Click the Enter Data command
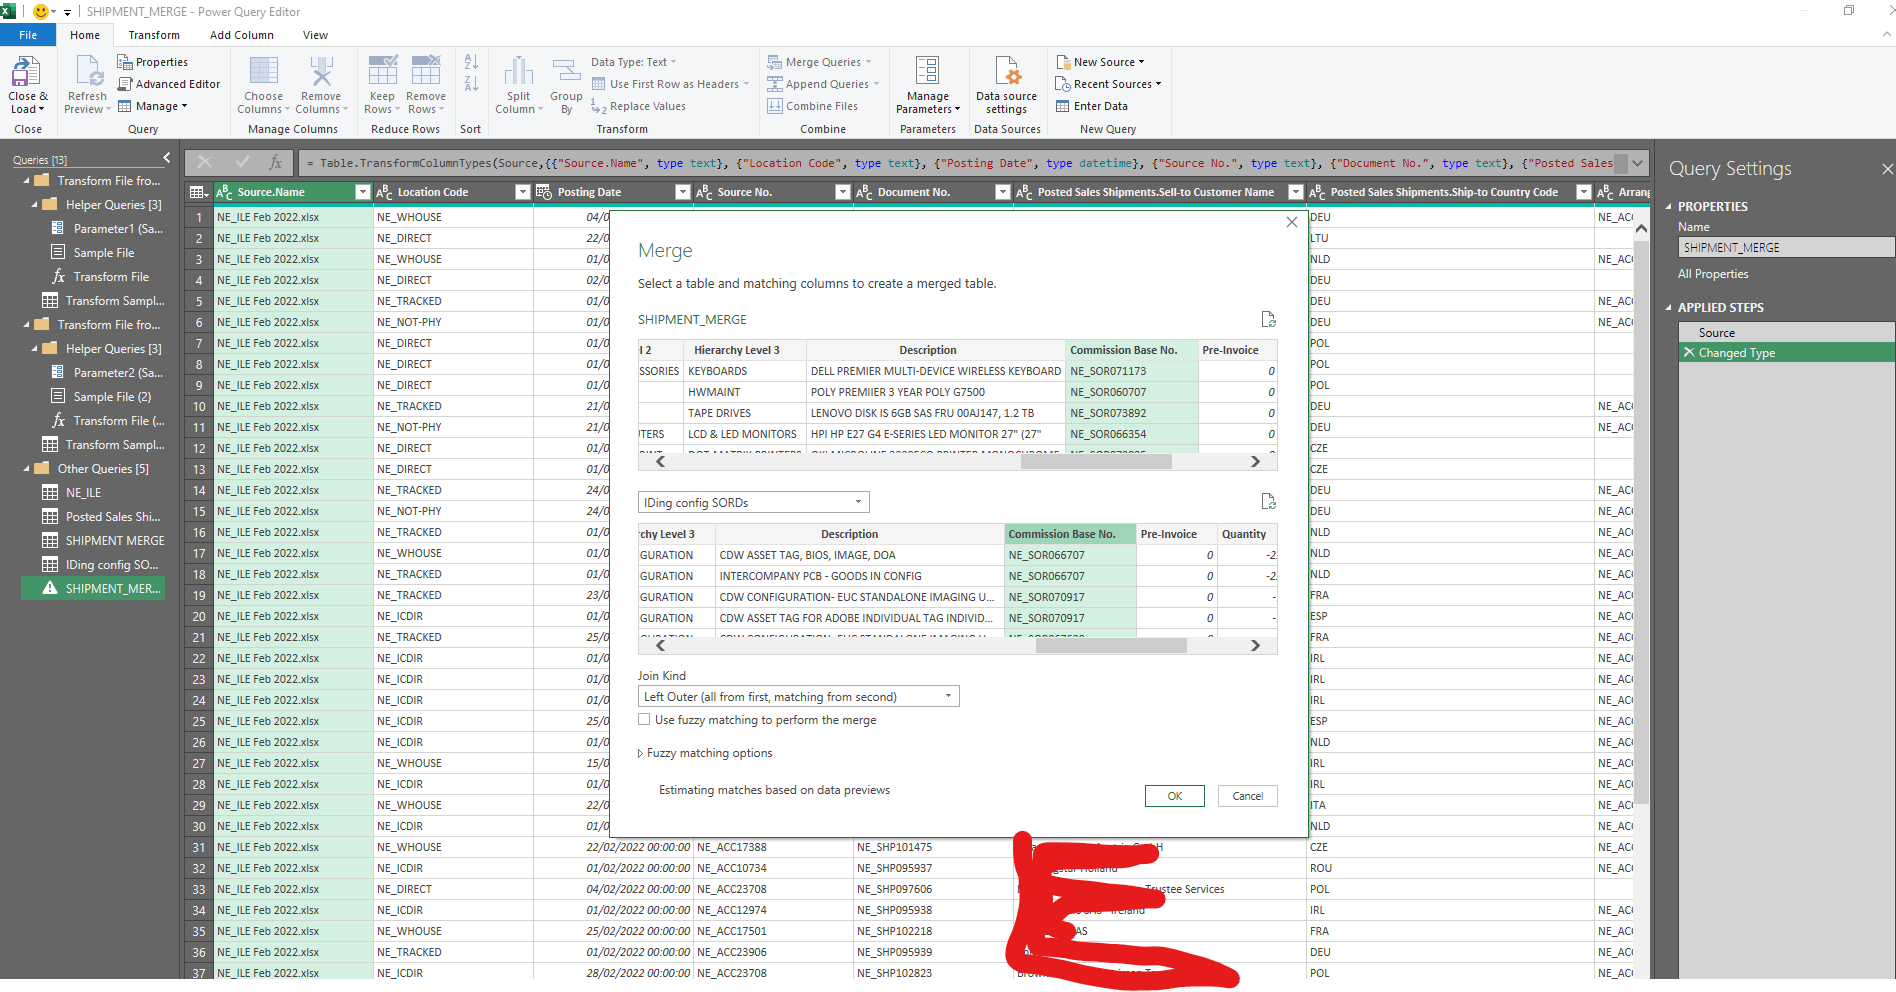 (1092, 106)
